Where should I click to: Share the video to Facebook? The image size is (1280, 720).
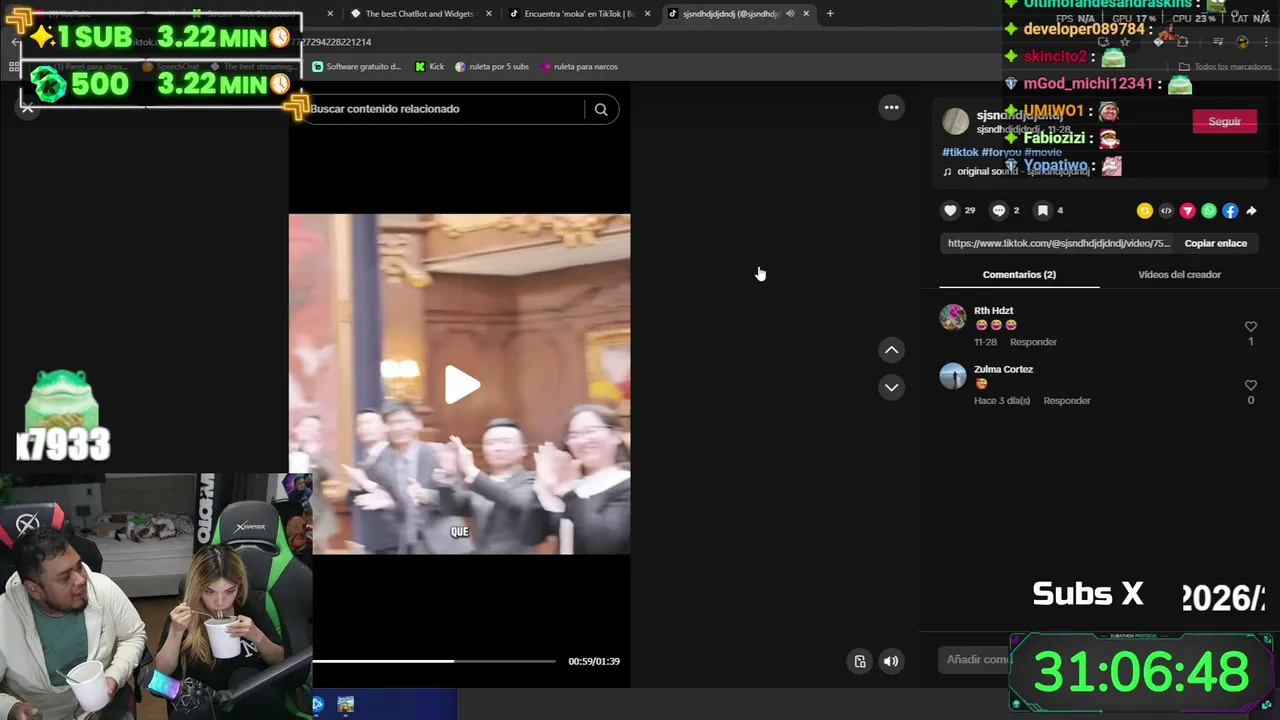click(1230, 210)
